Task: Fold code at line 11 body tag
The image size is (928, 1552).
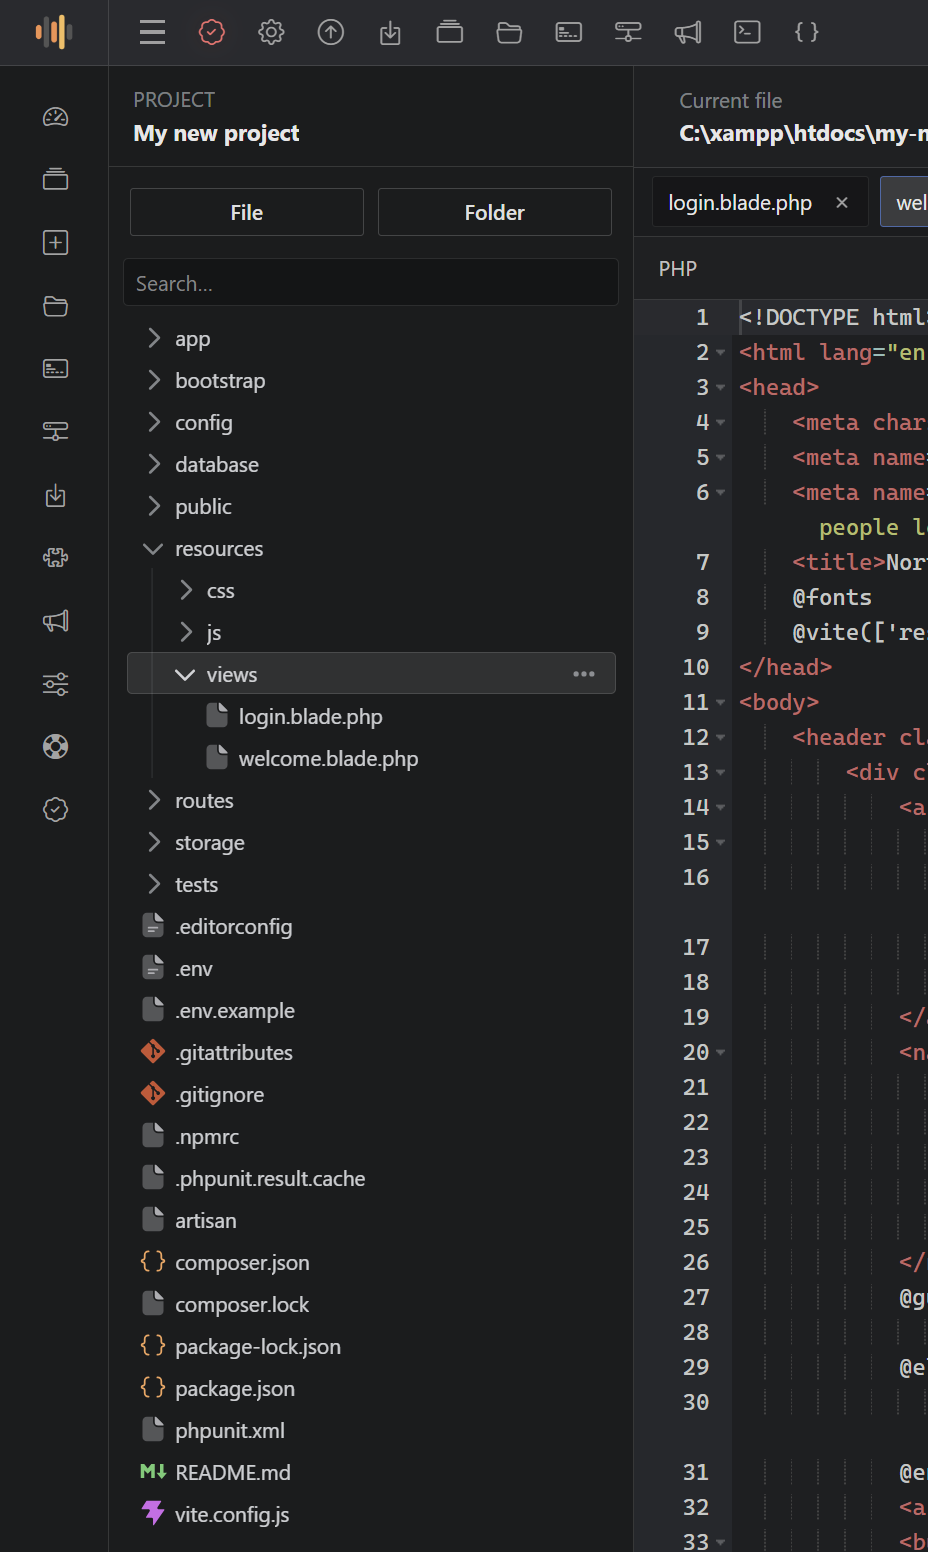Action: tap(721, 703)
